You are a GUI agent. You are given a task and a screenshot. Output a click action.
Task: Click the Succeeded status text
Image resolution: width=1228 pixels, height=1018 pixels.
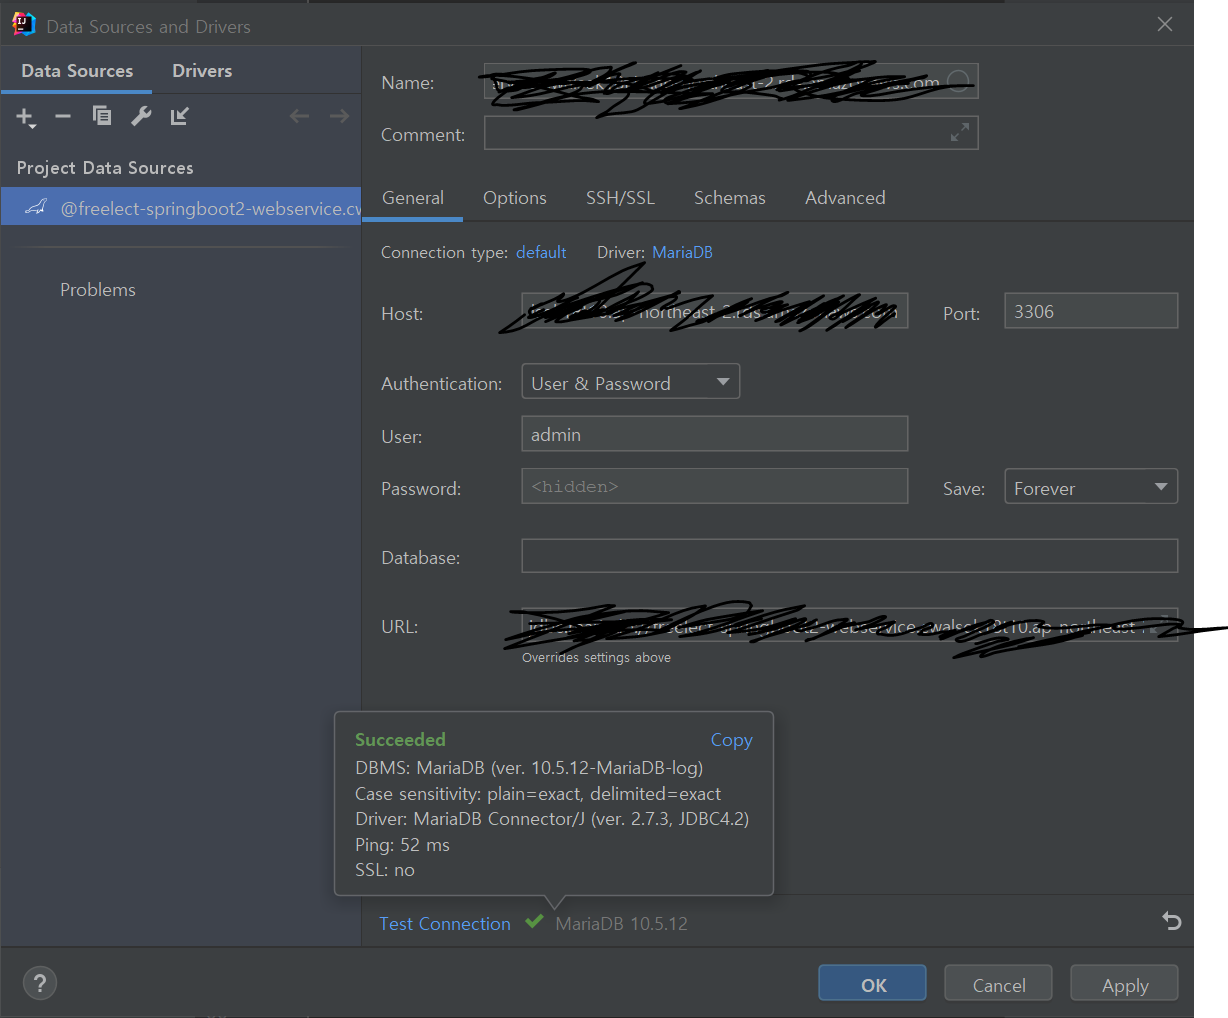coord(400,740)
